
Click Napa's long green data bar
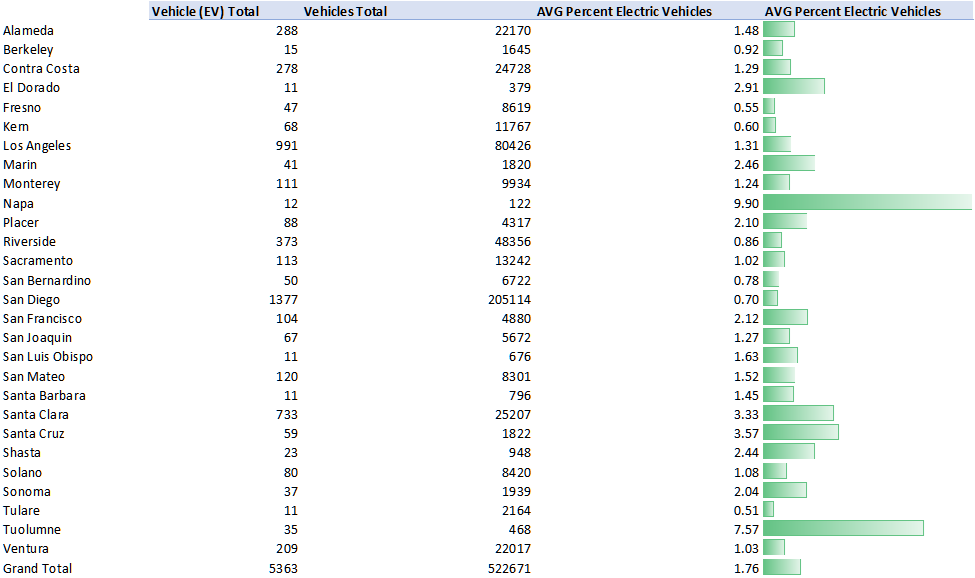(866, 203)
